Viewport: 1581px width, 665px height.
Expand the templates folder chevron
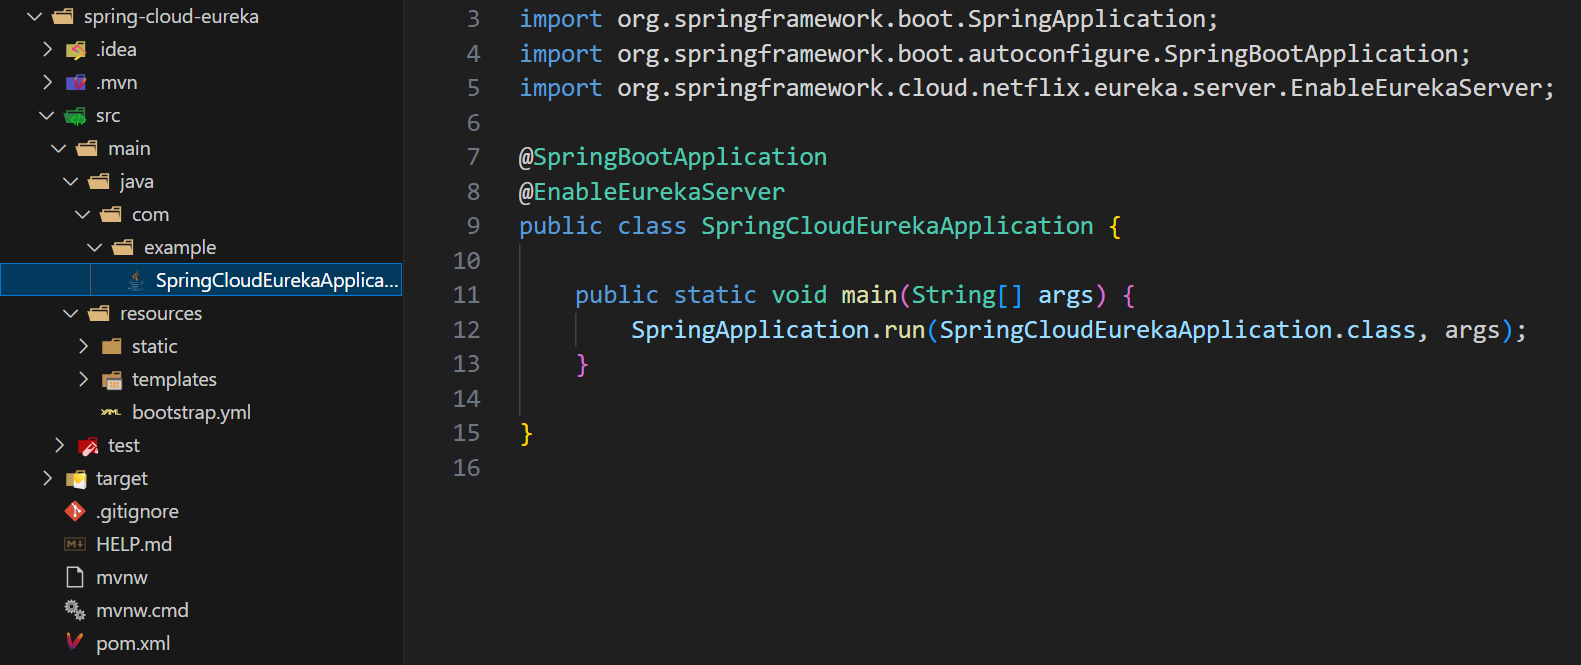(83, 380)
